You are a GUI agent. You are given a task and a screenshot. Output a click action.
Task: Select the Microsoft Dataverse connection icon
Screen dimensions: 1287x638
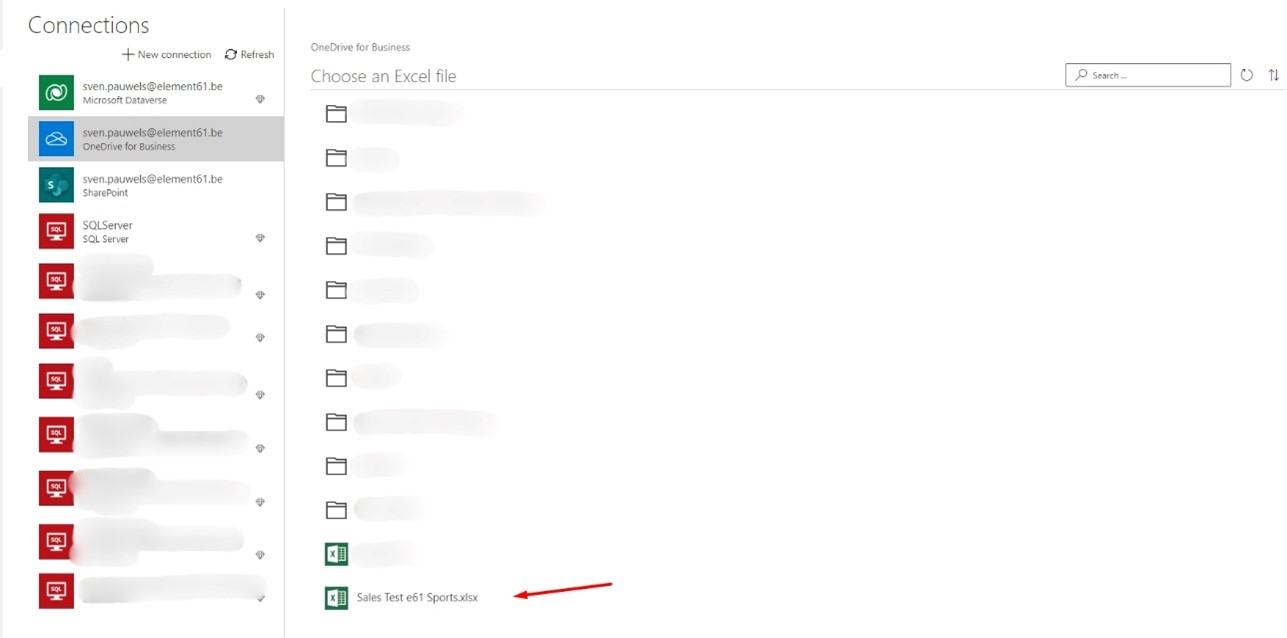(x=56, y=92)
